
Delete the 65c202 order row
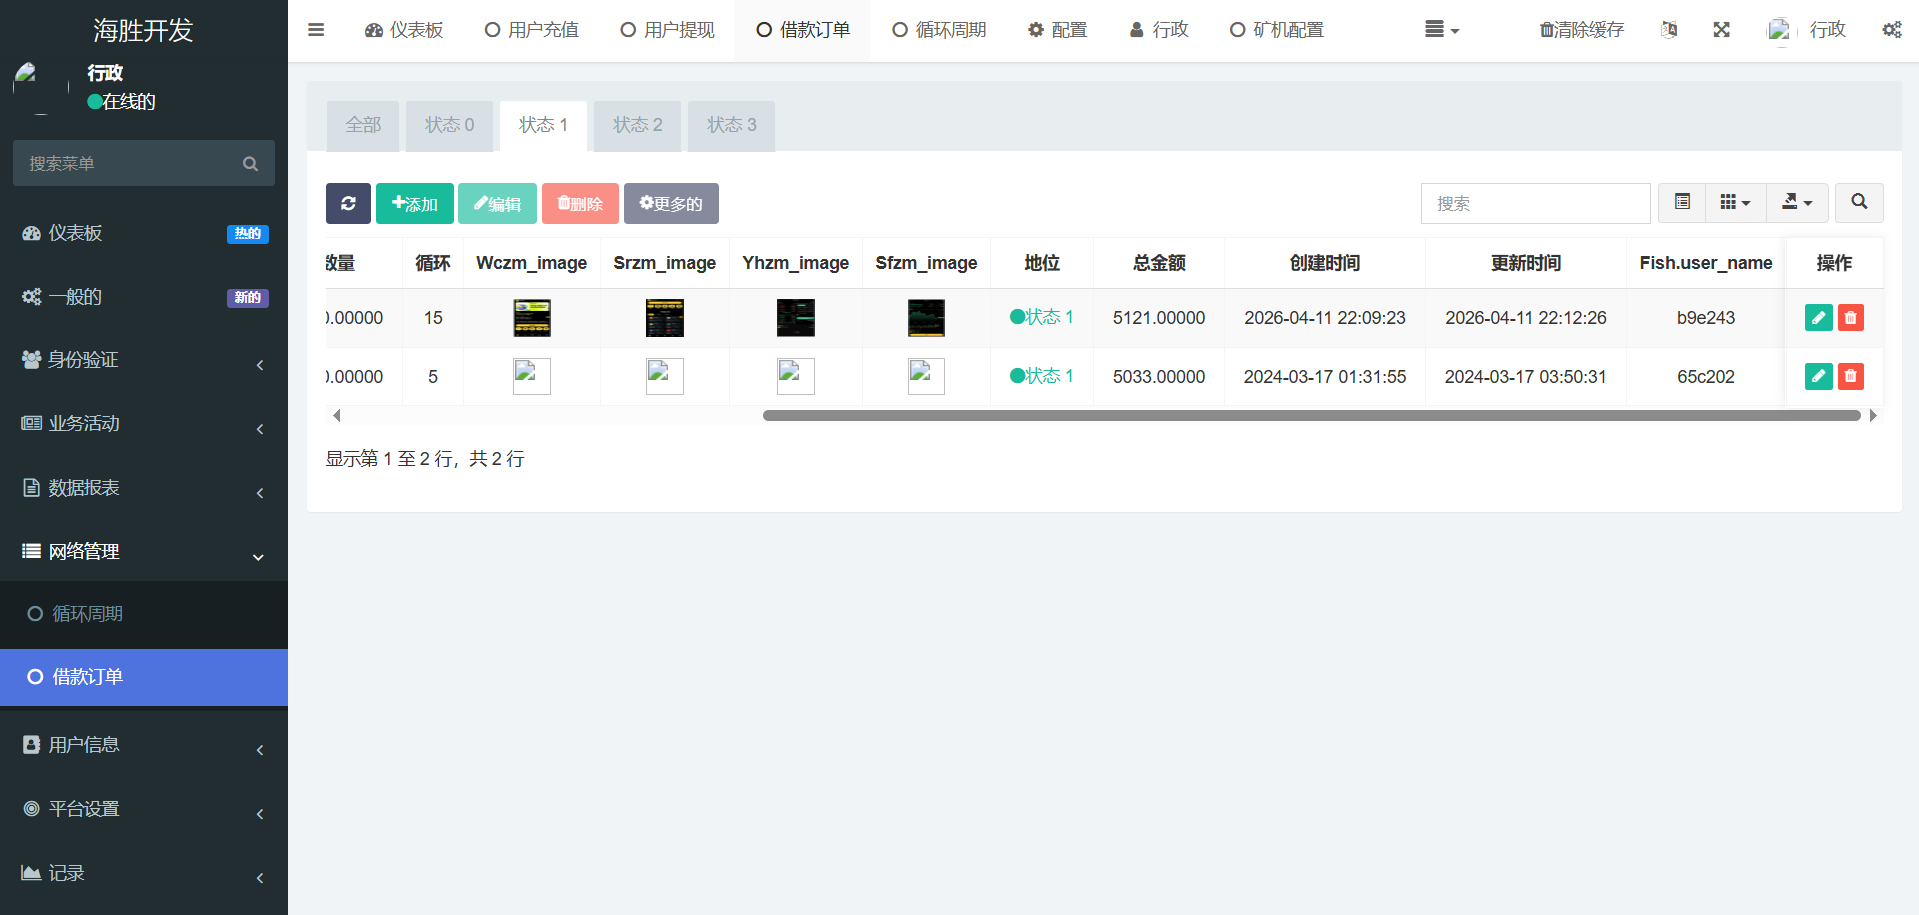[1850, 377]
